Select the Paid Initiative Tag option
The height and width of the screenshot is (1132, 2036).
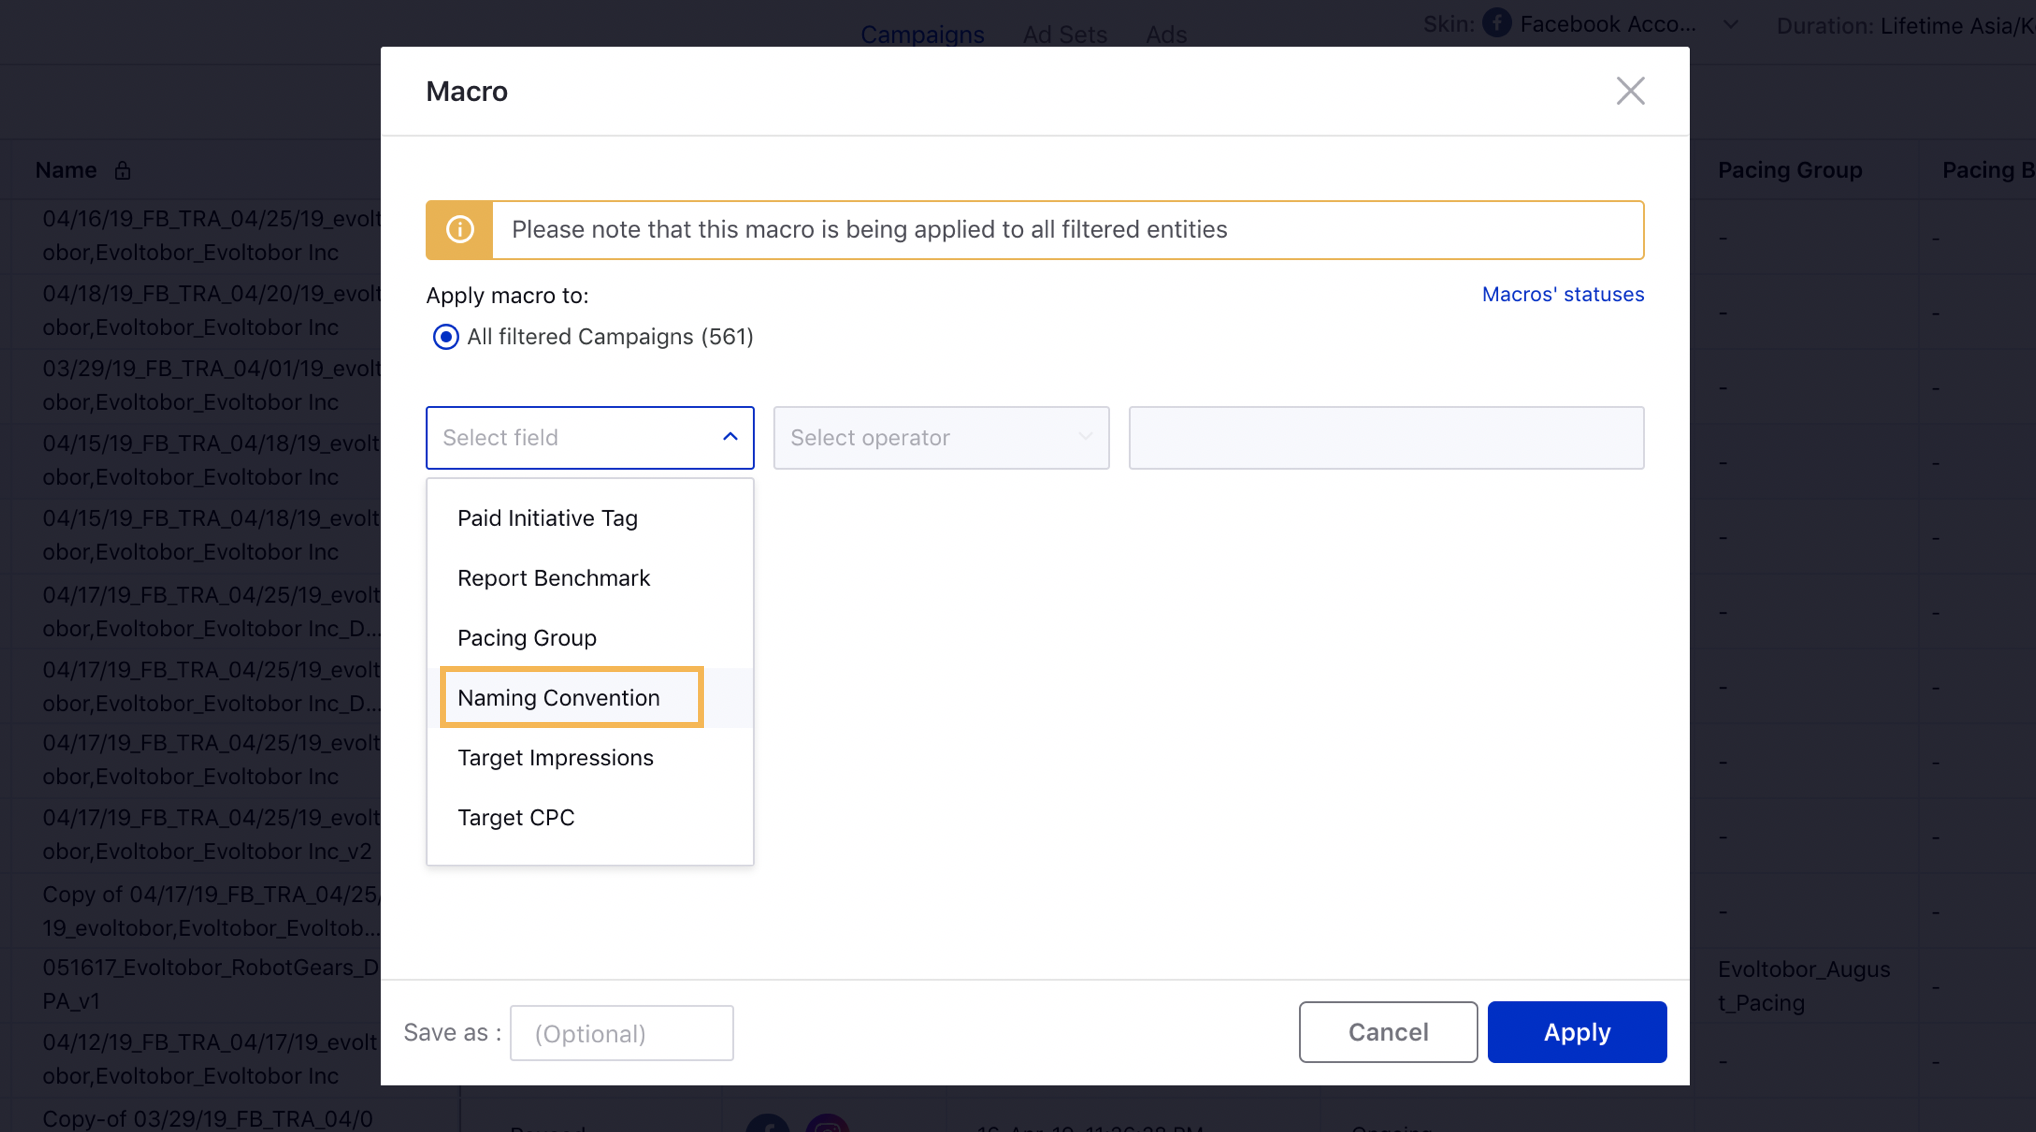coord(548,517)
